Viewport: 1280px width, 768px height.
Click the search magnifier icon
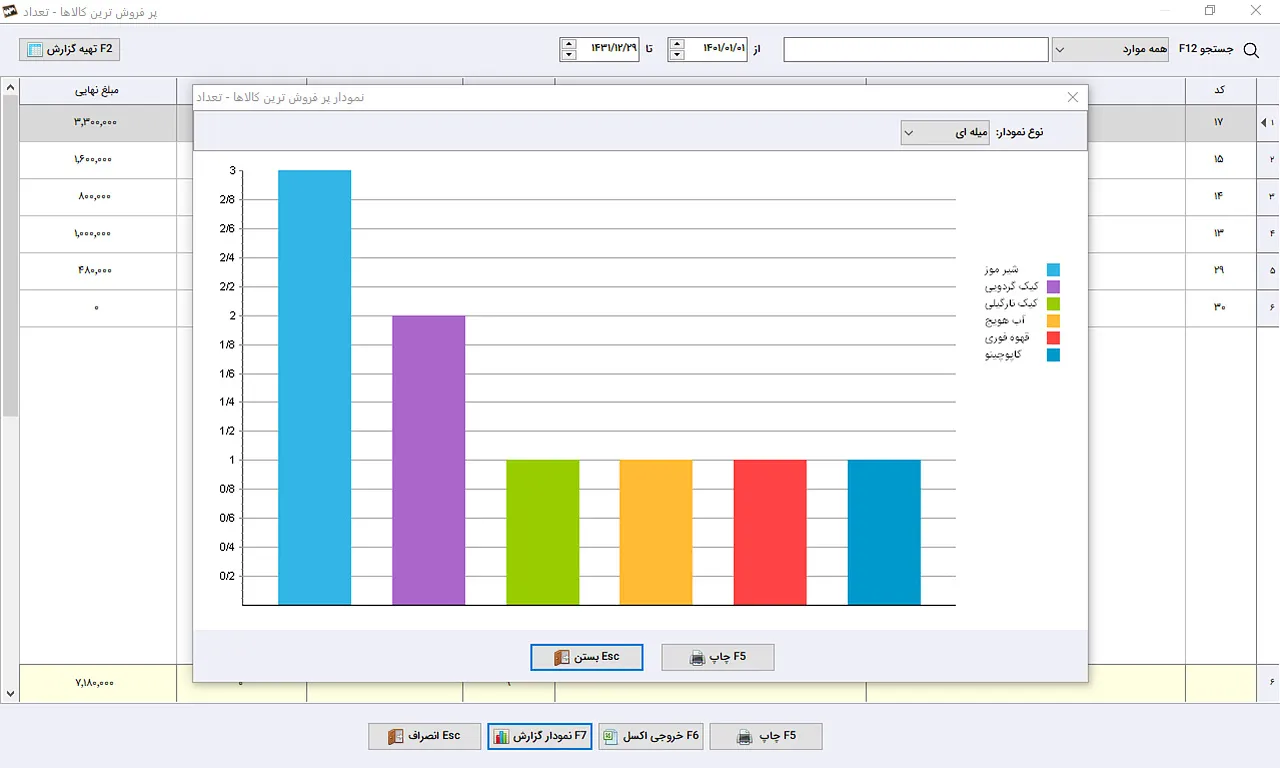tap(1251, 49)
